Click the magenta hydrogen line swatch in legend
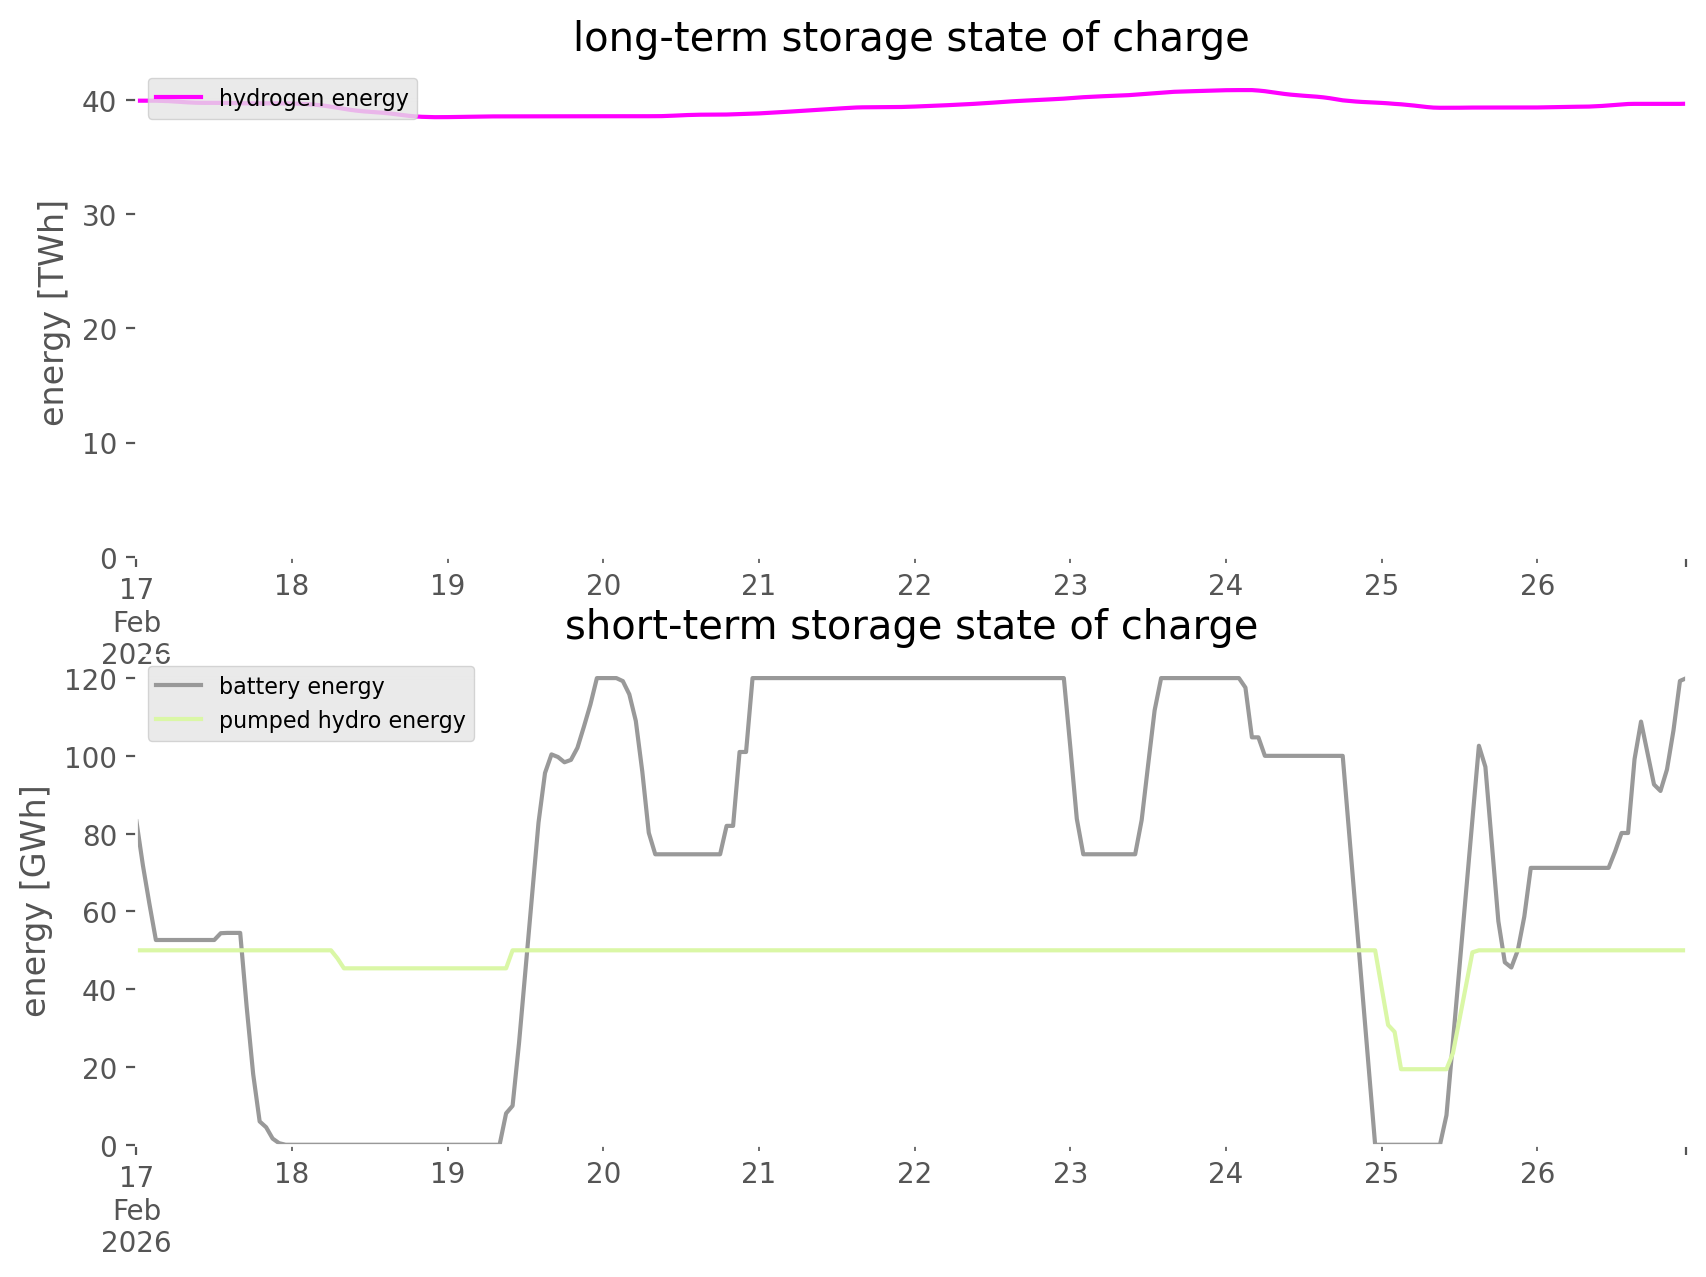The width and height of the screenshot is (1706, 1277). click(179, 98)
